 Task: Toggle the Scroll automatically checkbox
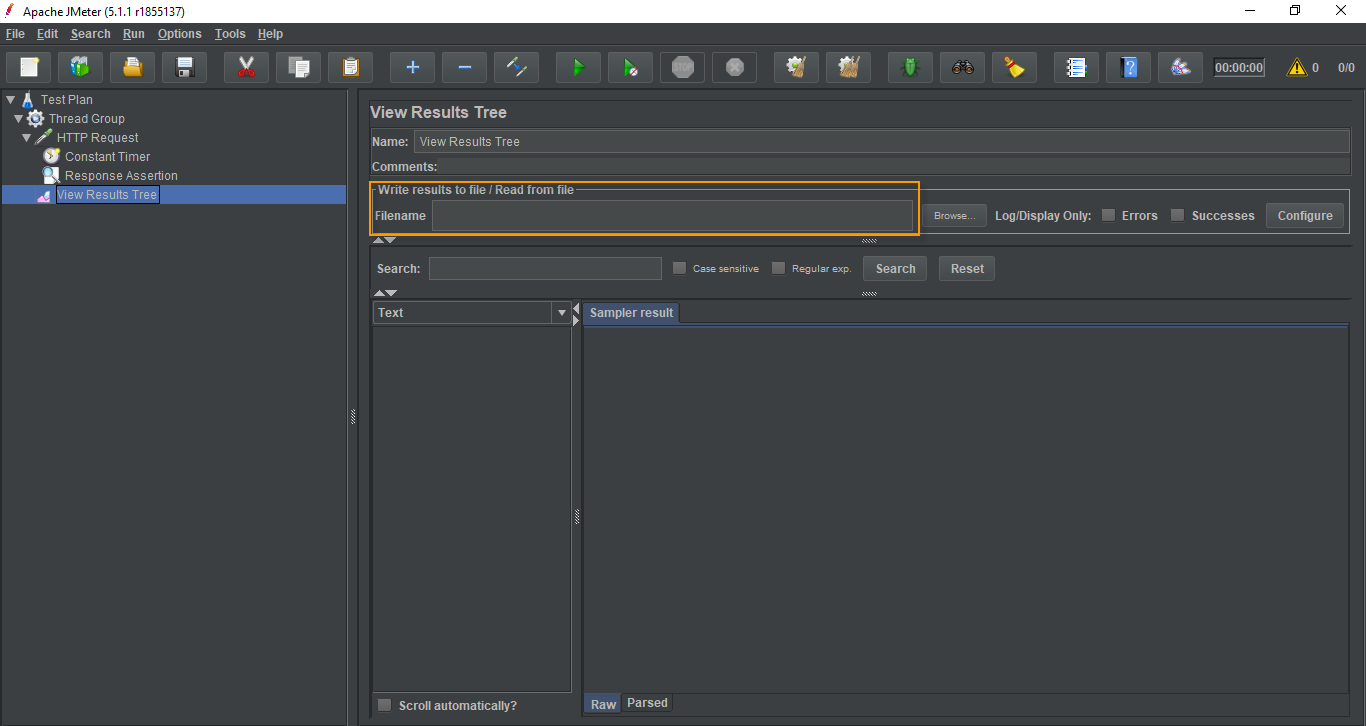pyautogui.click(x=385, y=705)
